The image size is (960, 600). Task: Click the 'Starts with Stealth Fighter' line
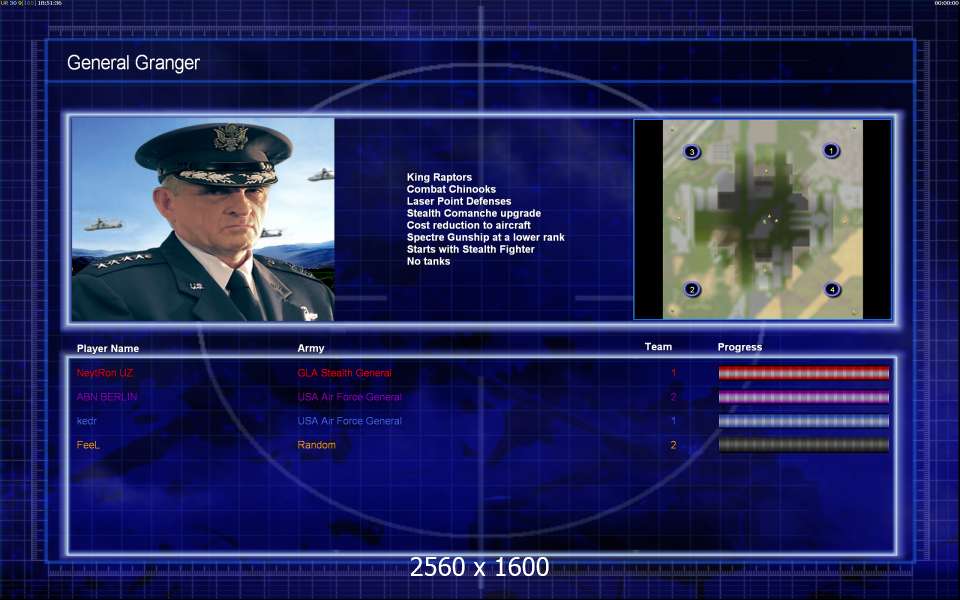470,249
